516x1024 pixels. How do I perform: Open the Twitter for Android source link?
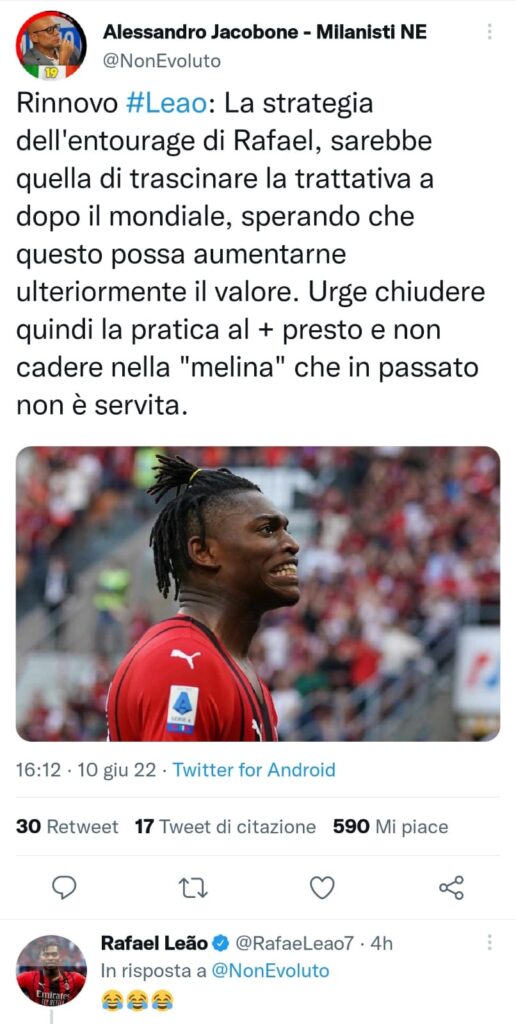254,770
